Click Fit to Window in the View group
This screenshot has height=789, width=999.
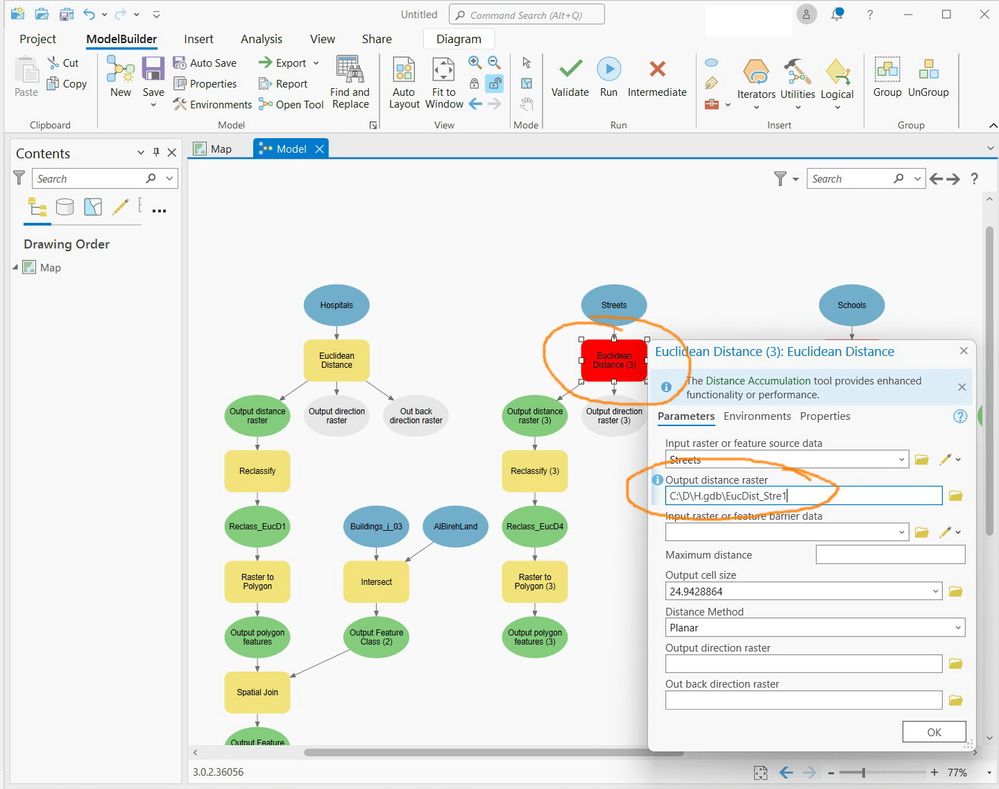coord(444,71)
